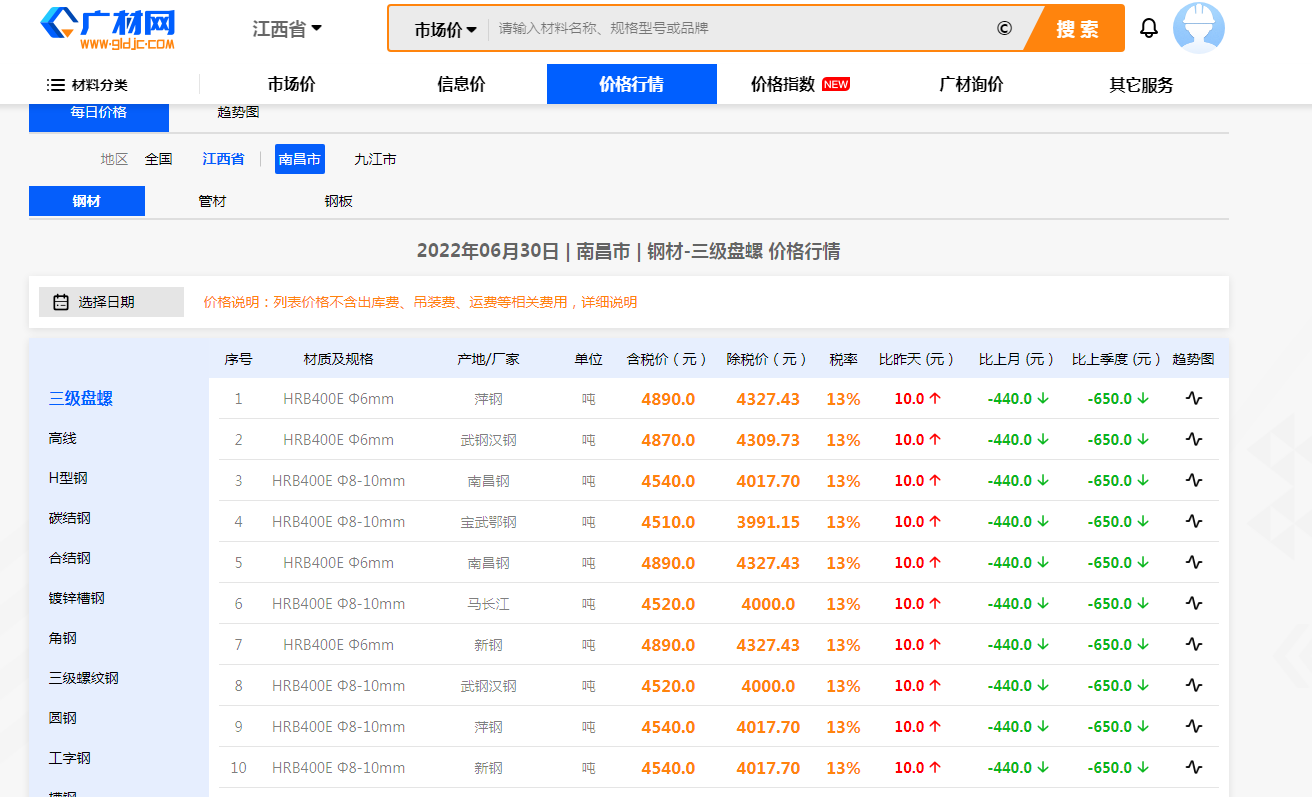This screenshot has width=1312, height=797.
Task: Open trend chart icon for row 5
Action: (x=1194, y=562)
